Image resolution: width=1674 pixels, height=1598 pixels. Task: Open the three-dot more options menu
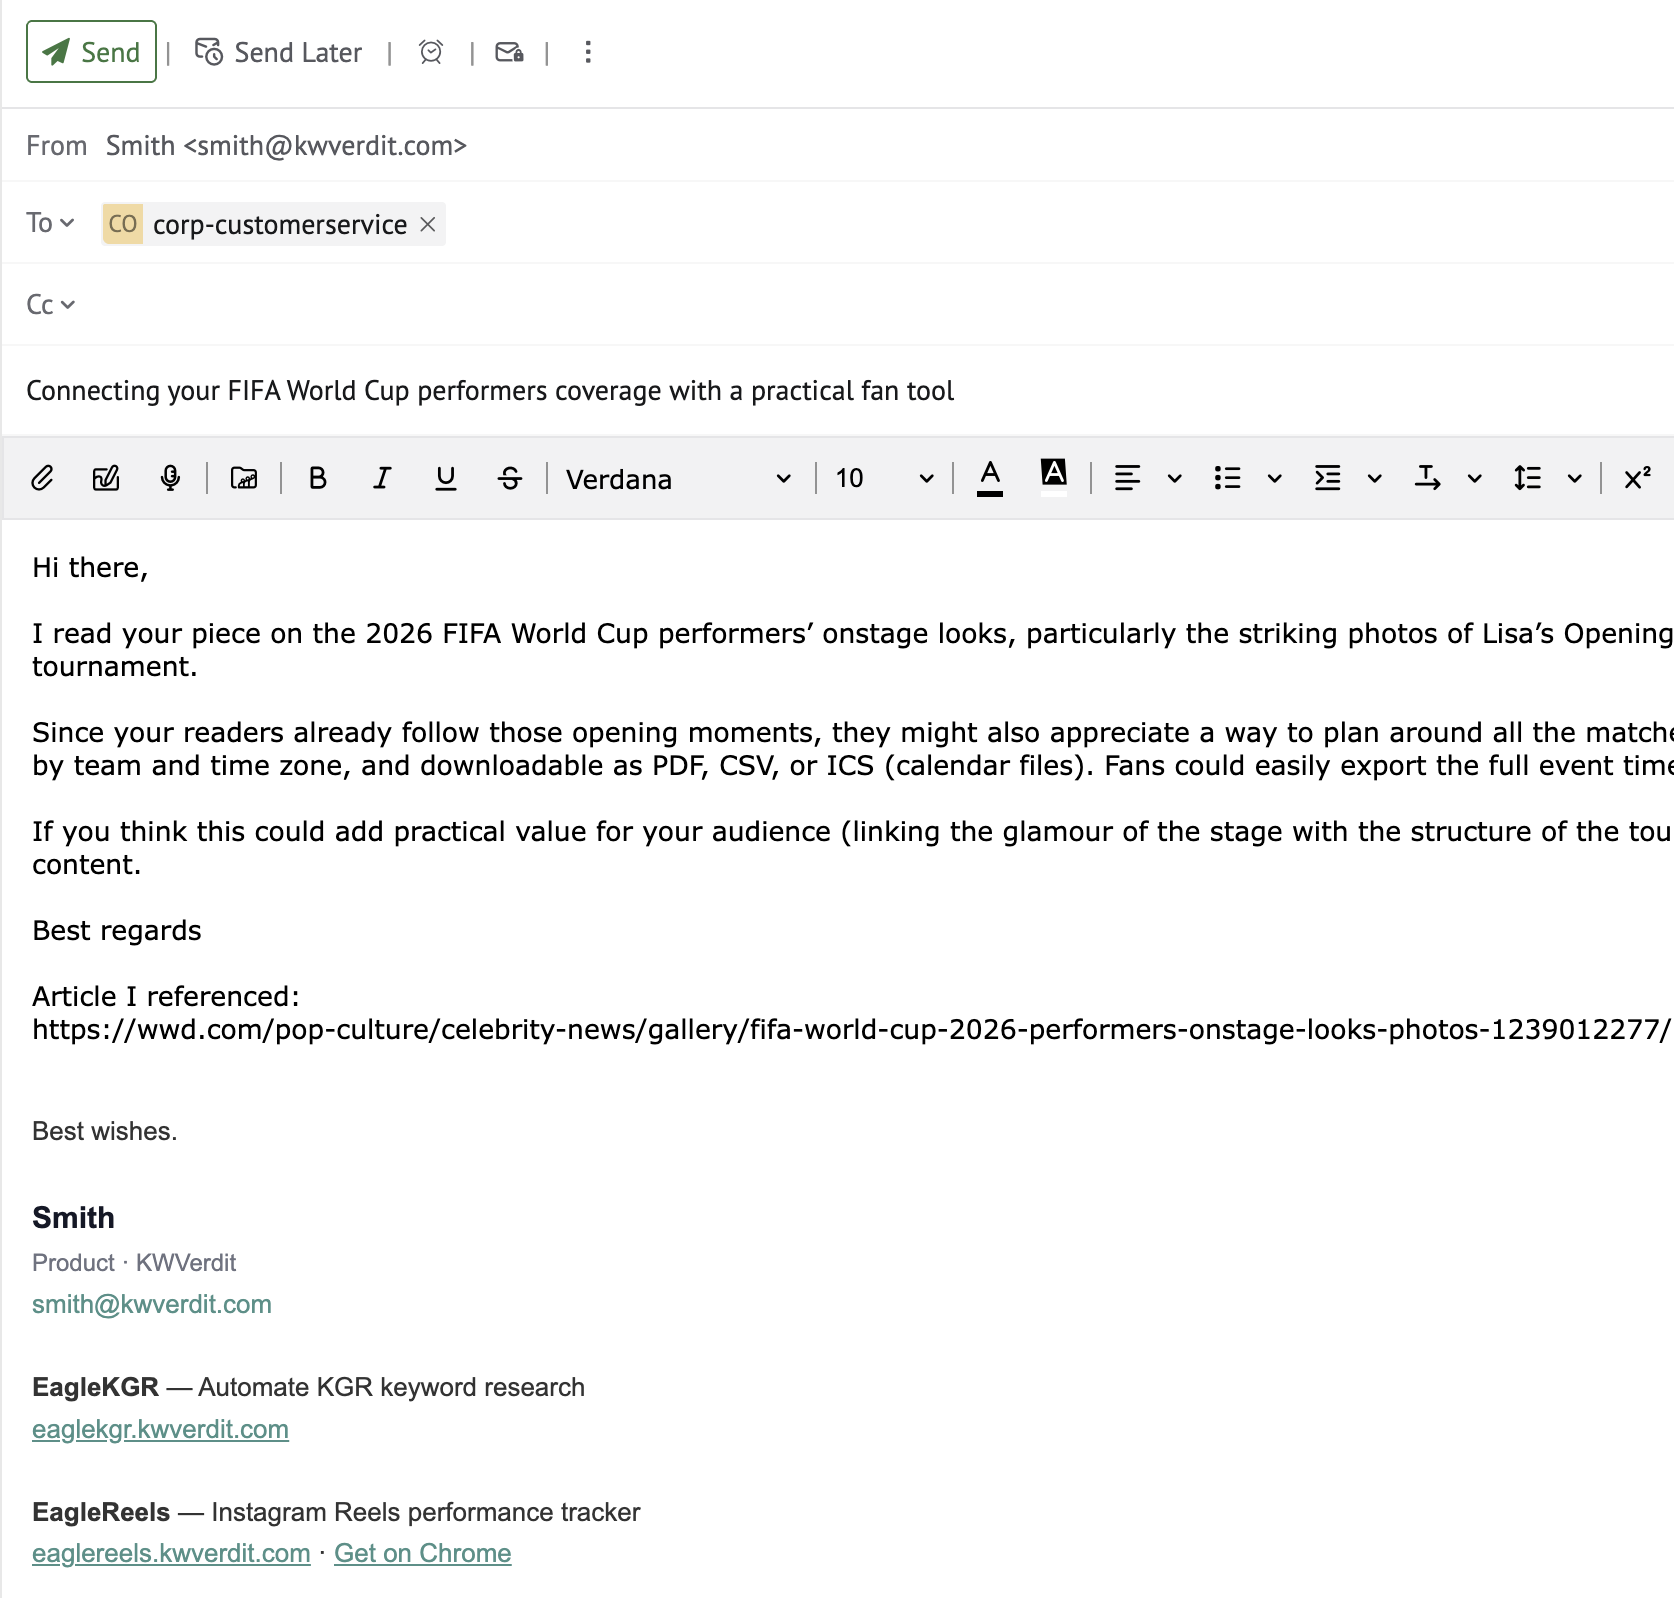pyautogui.click(x=588, y=52)
